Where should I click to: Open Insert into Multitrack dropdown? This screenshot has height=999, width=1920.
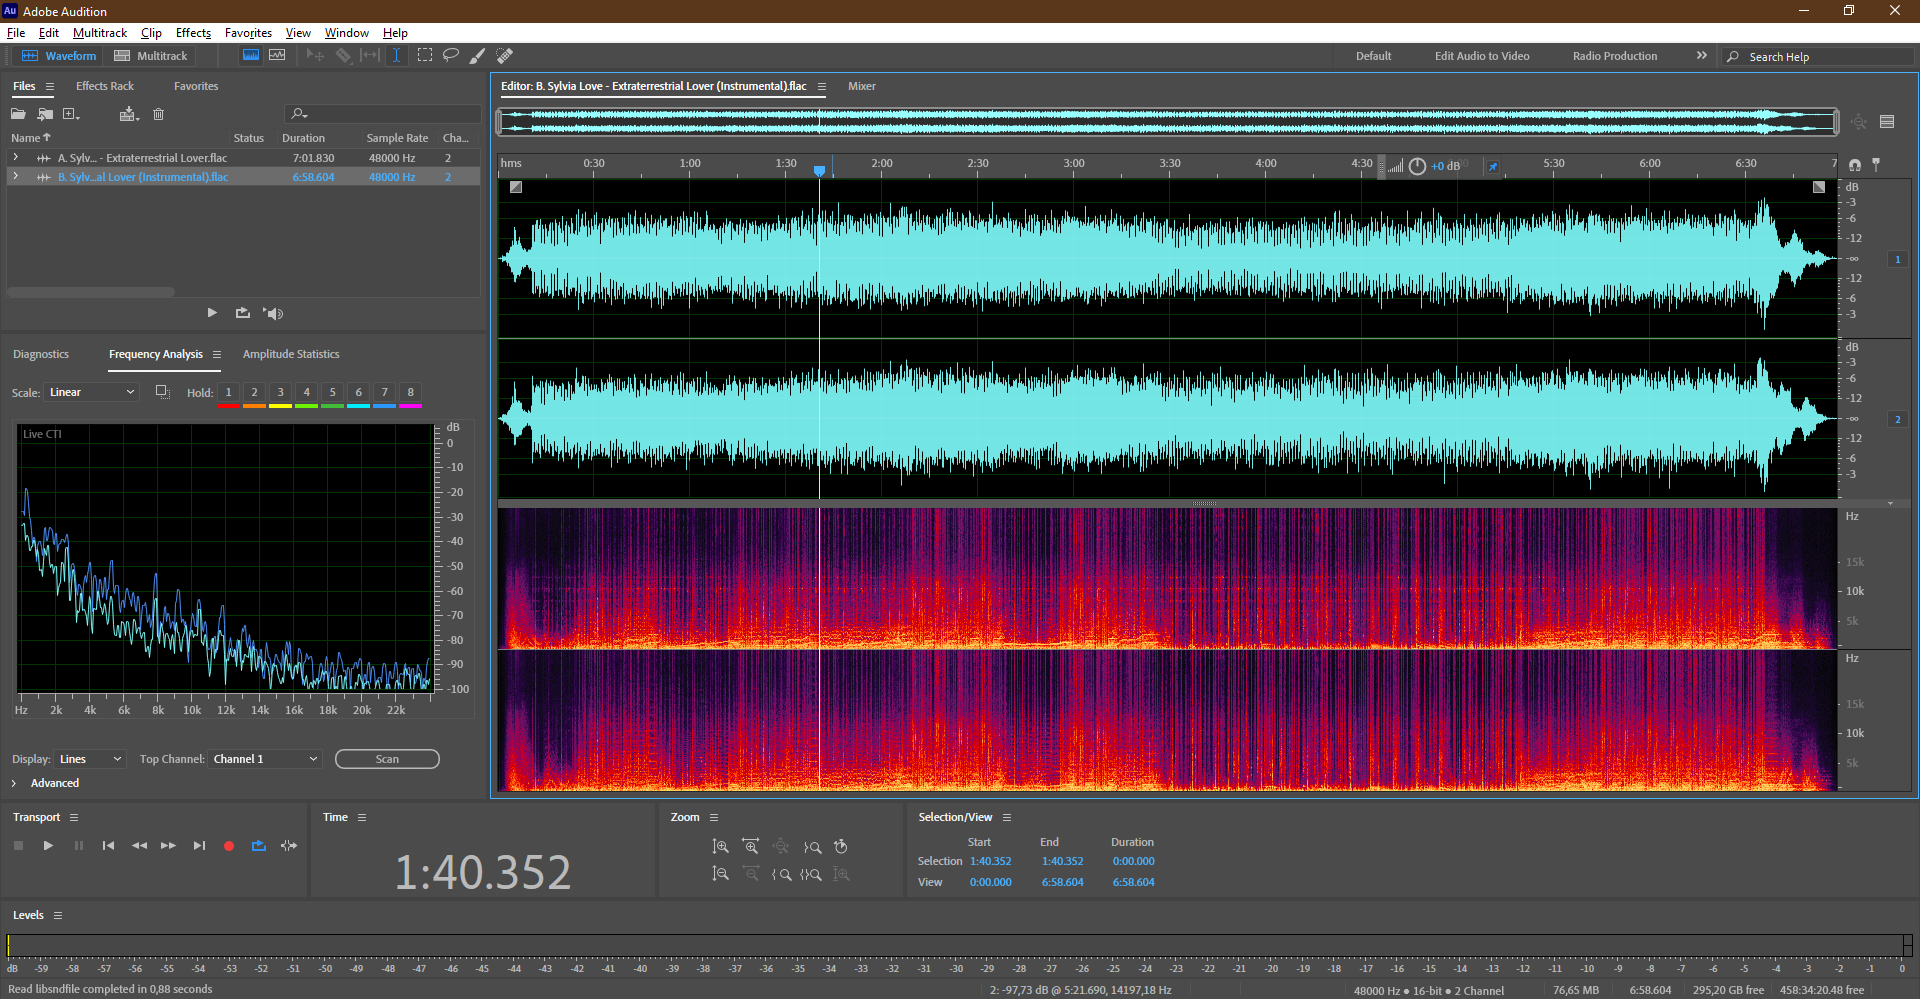129,114
